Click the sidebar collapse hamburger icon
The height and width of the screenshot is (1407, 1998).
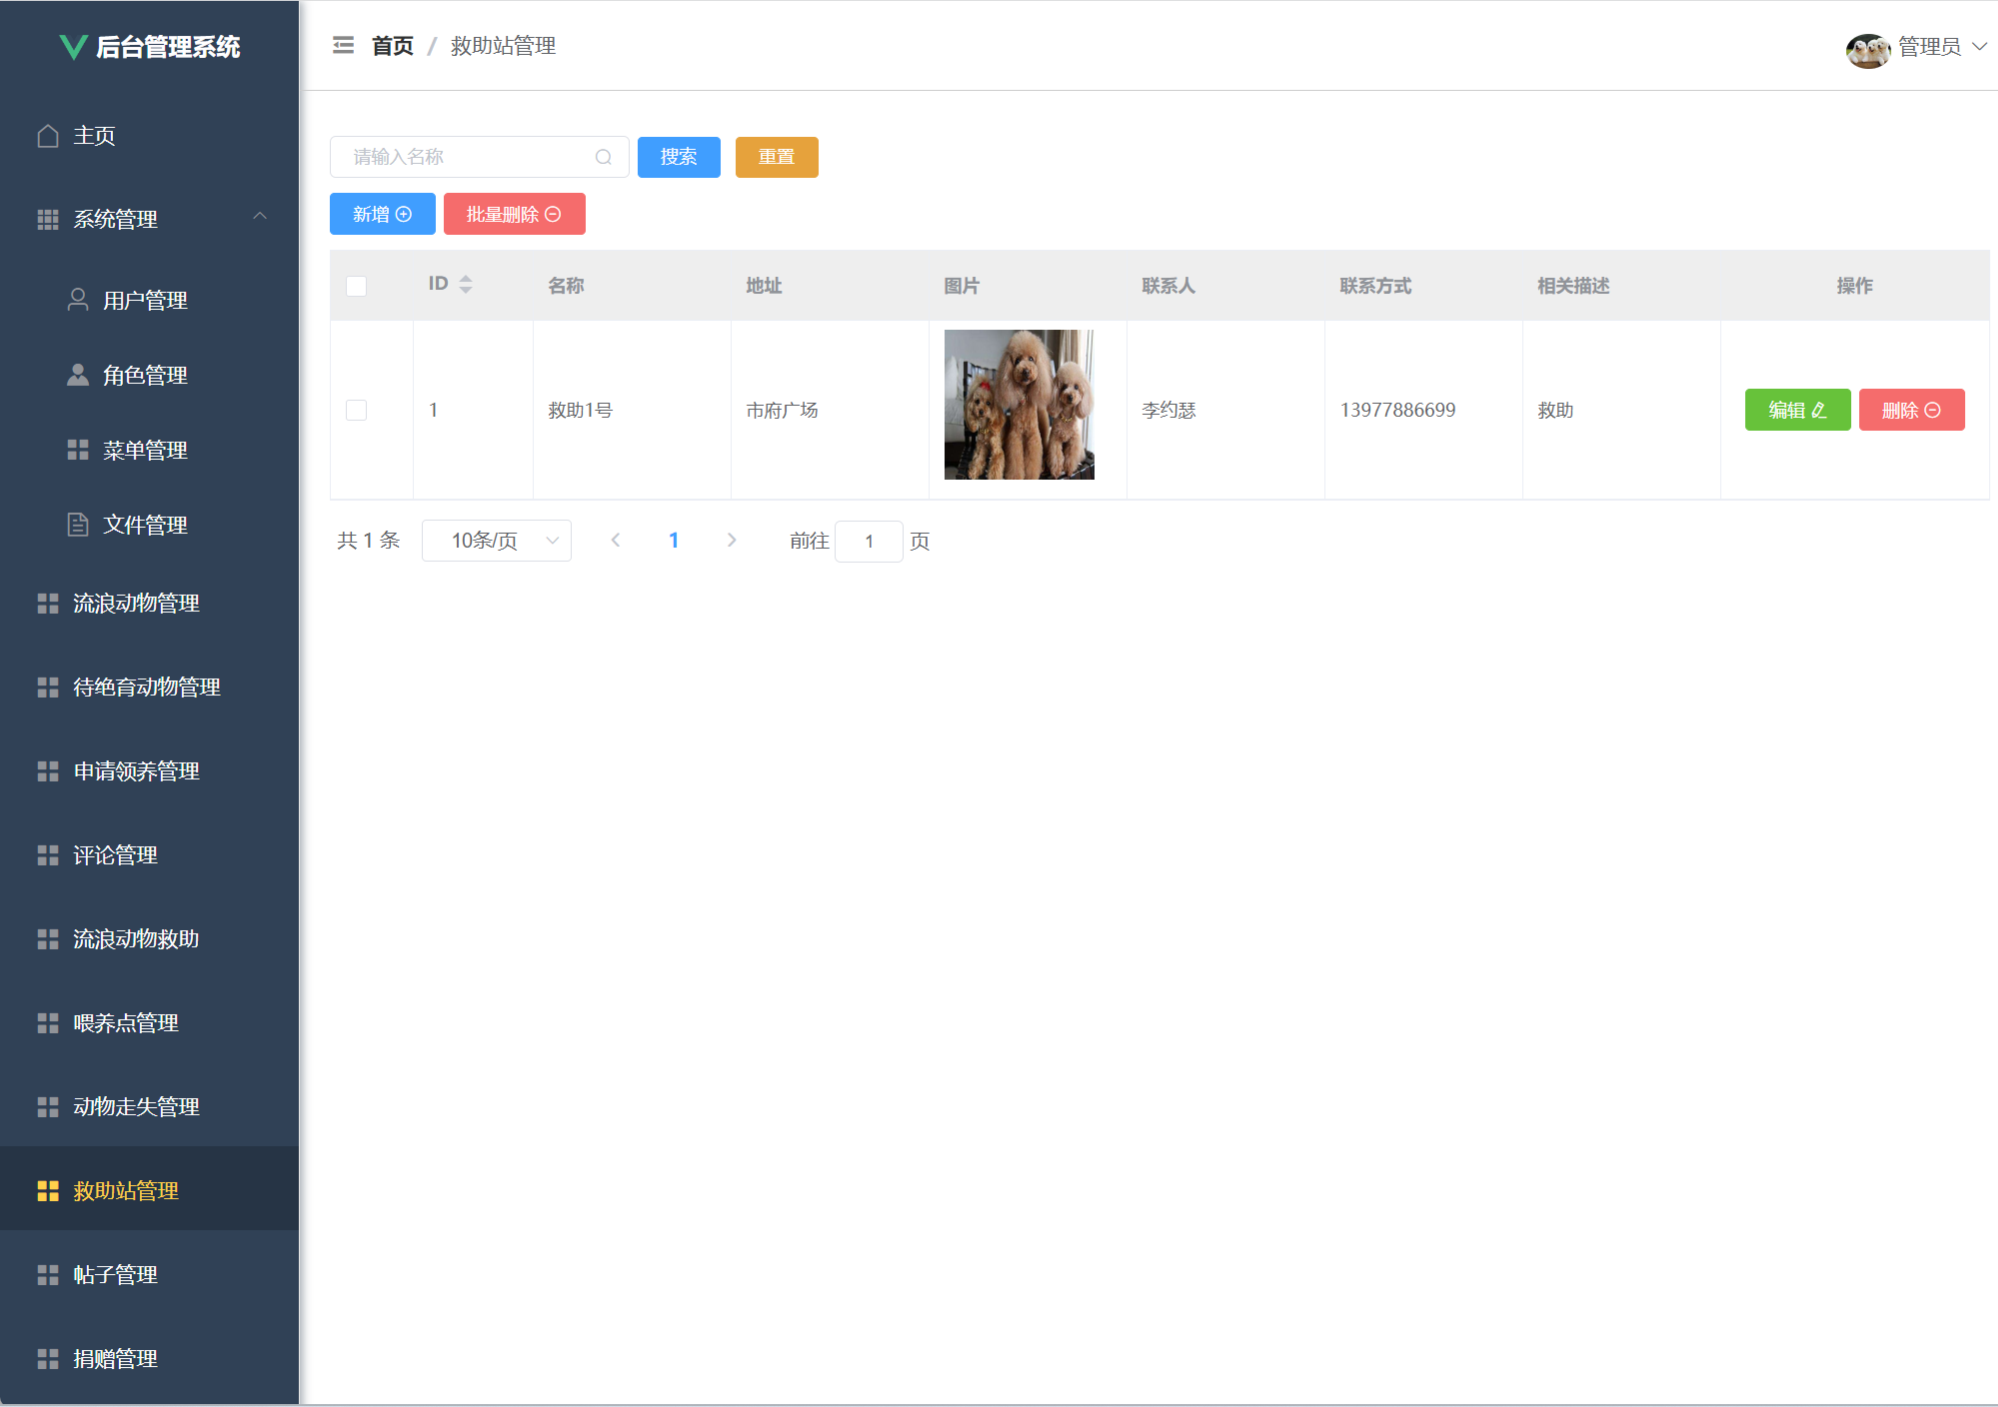tap(343, 46)
